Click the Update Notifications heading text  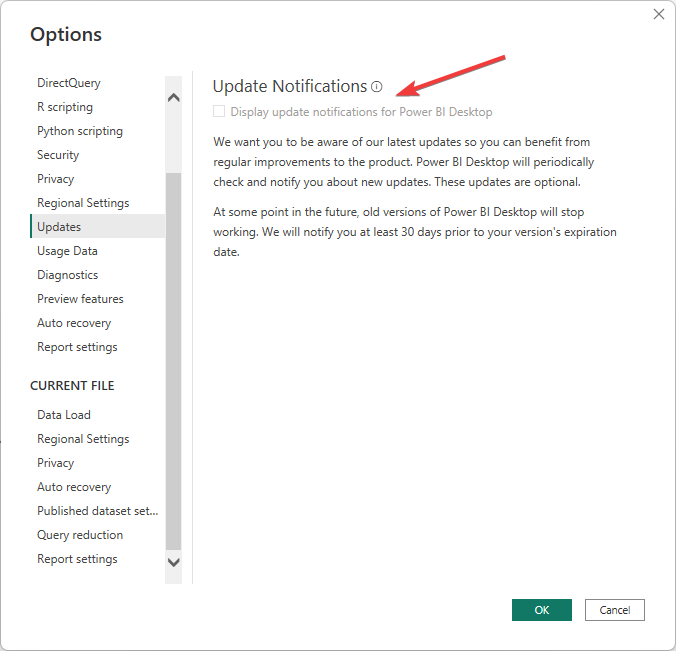pos(290,86)
